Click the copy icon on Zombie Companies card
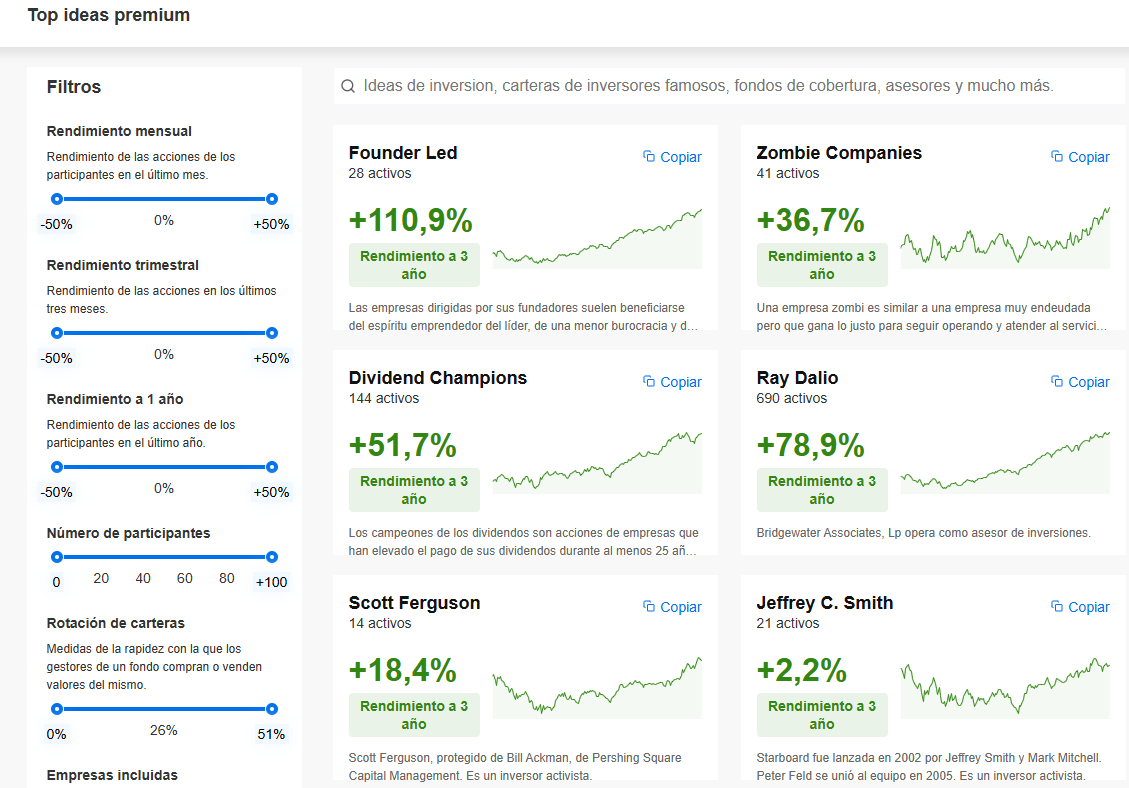Viewport: 1129px width, 788px height. coord(1056,156)
